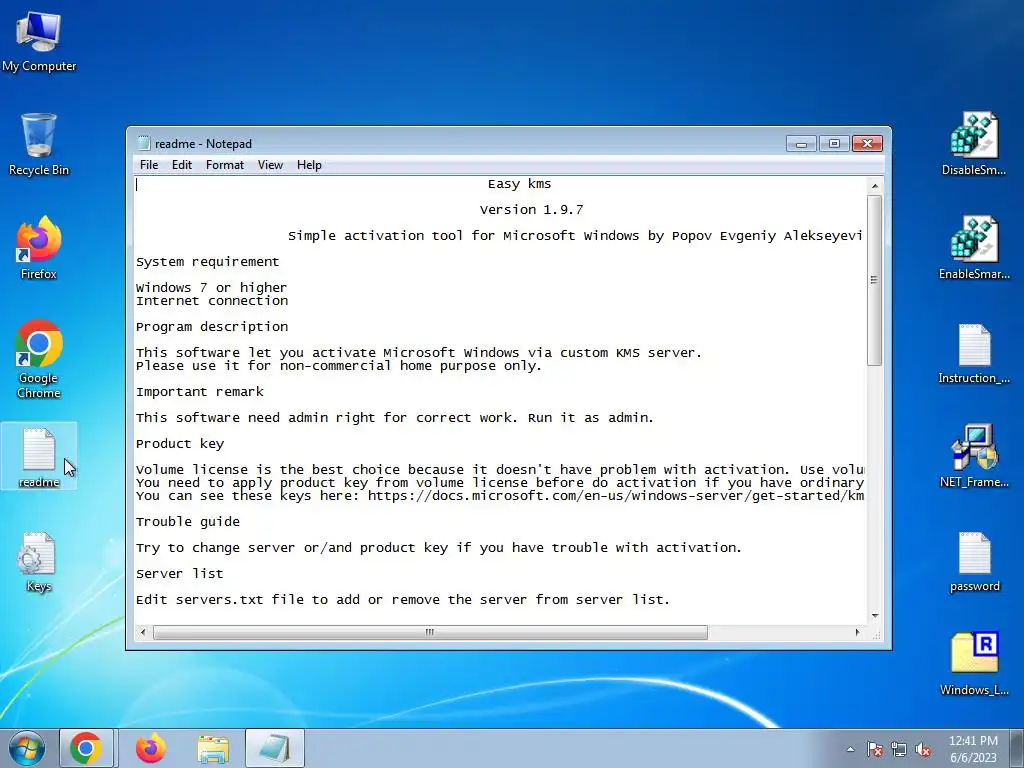Click the muted volume tray icon

923,749
